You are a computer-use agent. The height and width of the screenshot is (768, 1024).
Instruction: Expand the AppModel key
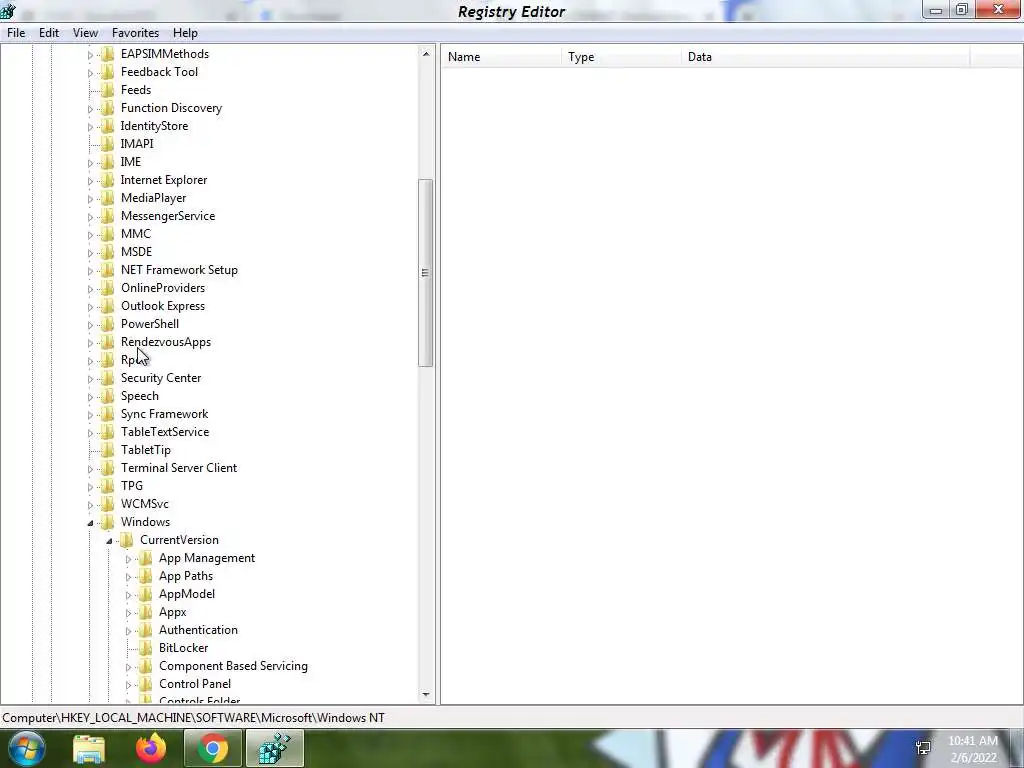click(128, 594)
